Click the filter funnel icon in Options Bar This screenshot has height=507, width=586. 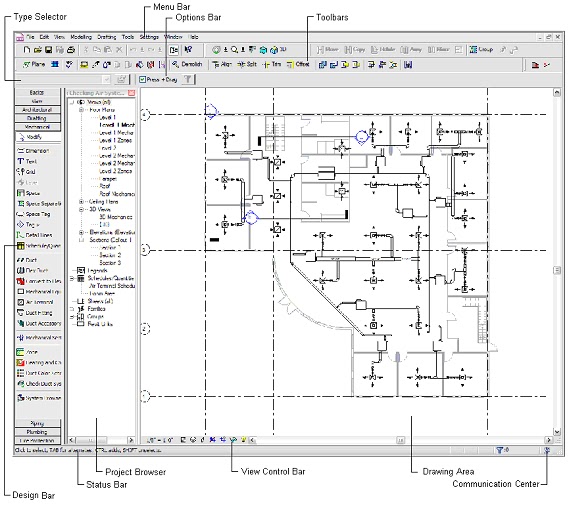188,79
